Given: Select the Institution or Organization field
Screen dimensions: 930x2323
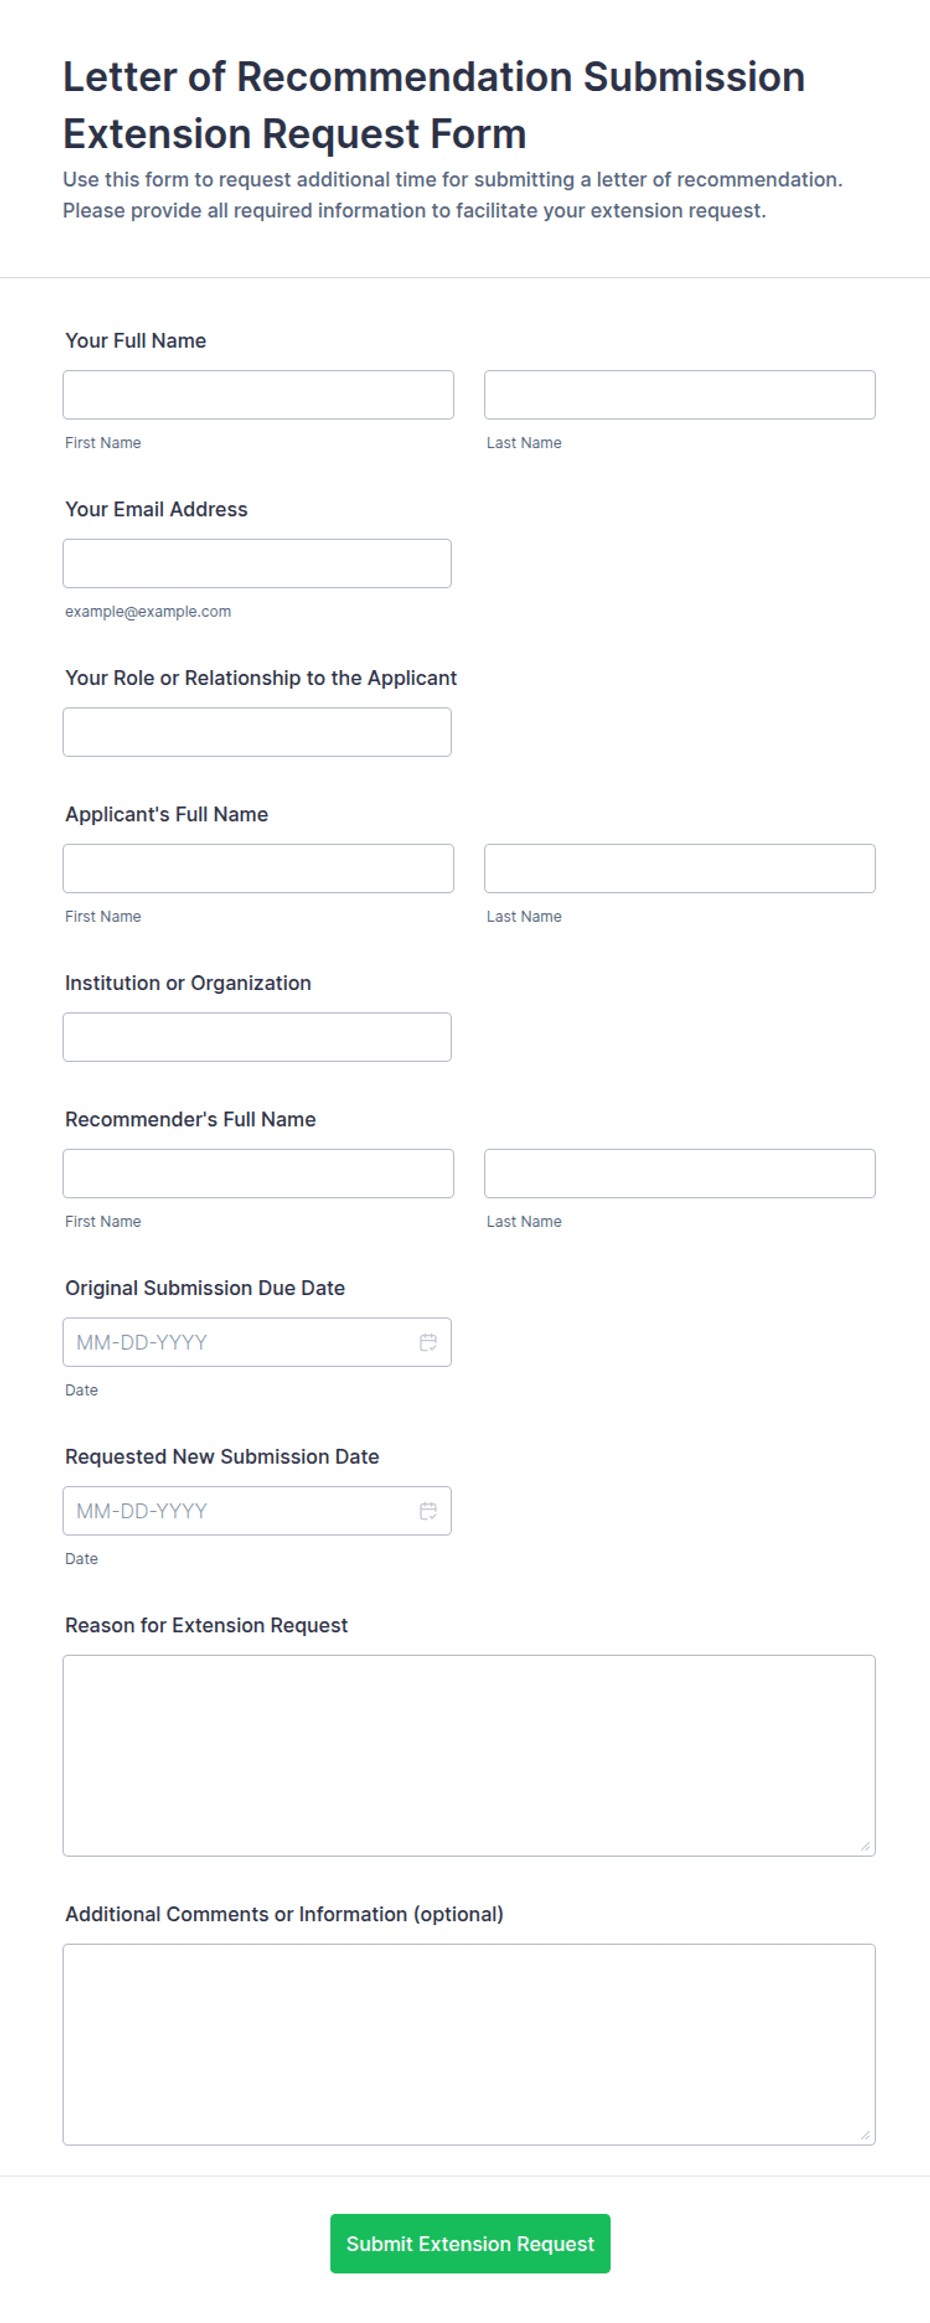Looking at the screenshot, I should 257,1037.
